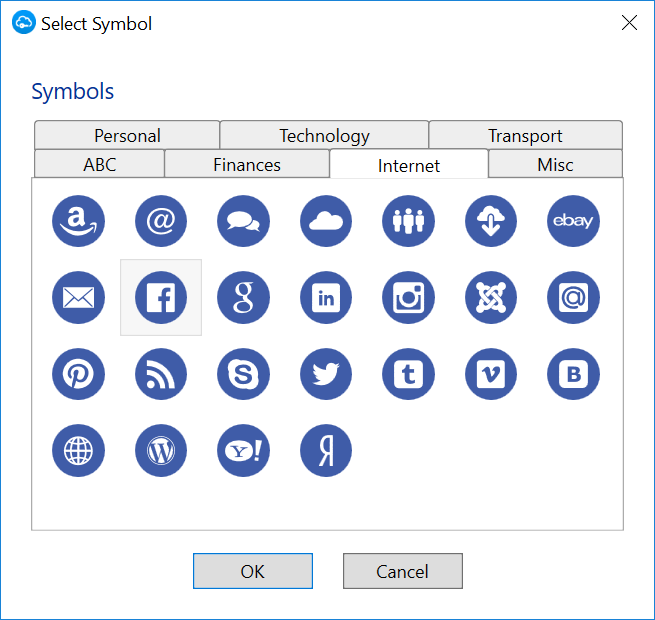Select the Twitter bird symbol
Viewport: 655px width, 620px height.
pyautogui.click(x=326, y=374)
